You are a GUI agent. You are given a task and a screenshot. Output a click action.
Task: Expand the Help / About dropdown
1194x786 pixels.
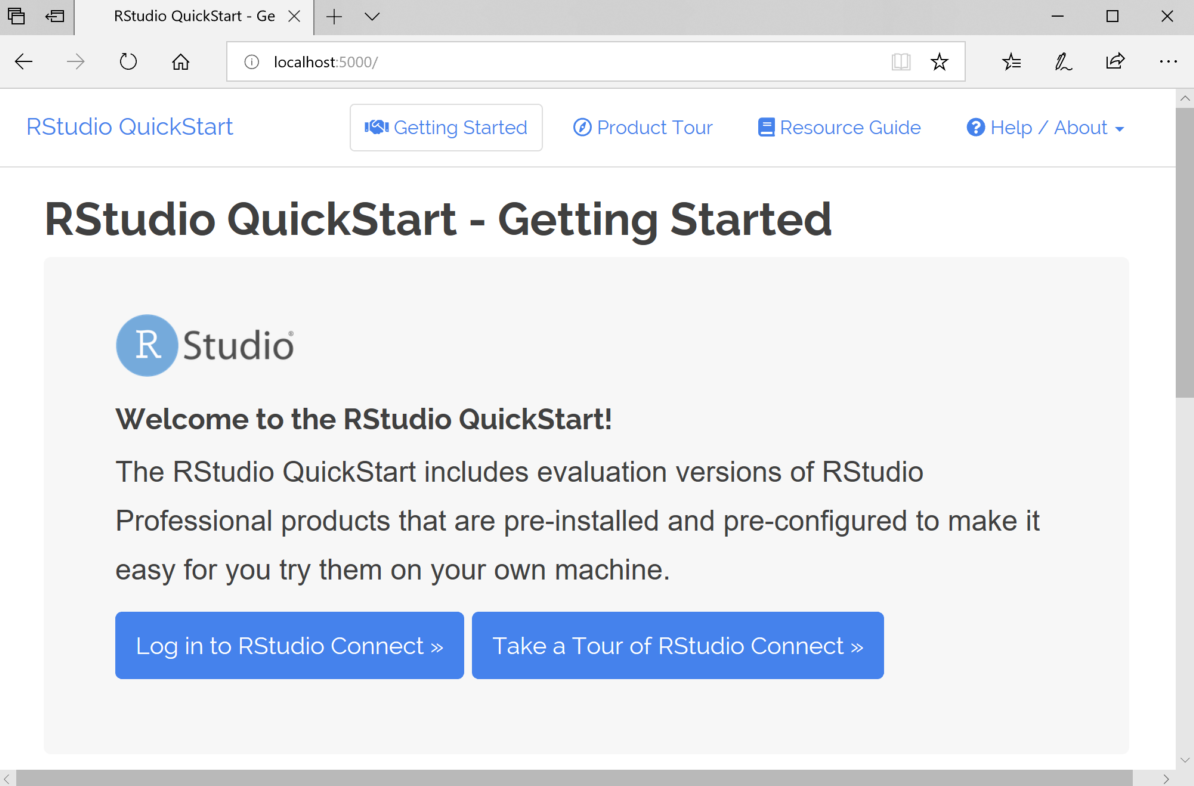pyautogui.click(x=1045, y=127)
